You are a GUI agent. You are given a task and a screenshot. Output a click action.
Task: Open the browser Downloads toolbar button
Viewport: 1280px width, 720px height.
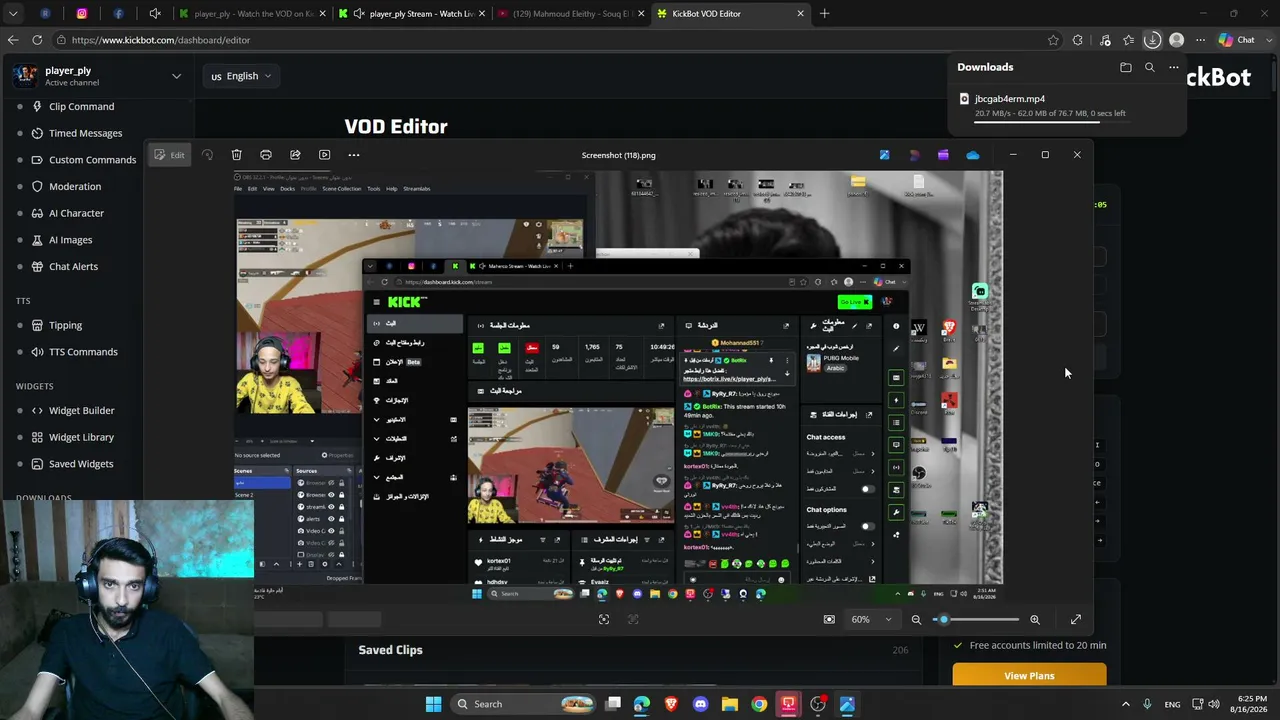[1152, 40]
